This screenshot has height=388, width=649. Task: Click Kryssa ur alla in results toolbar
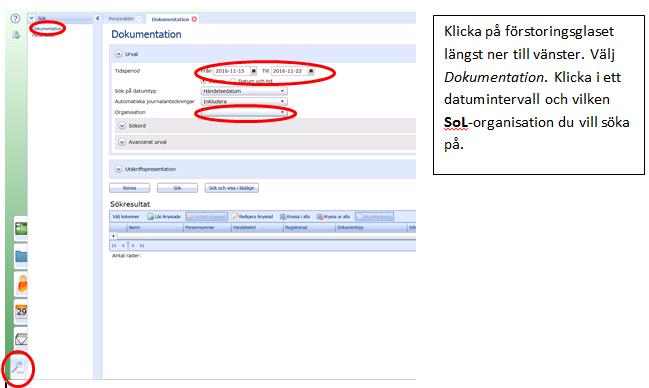[333, 217]
